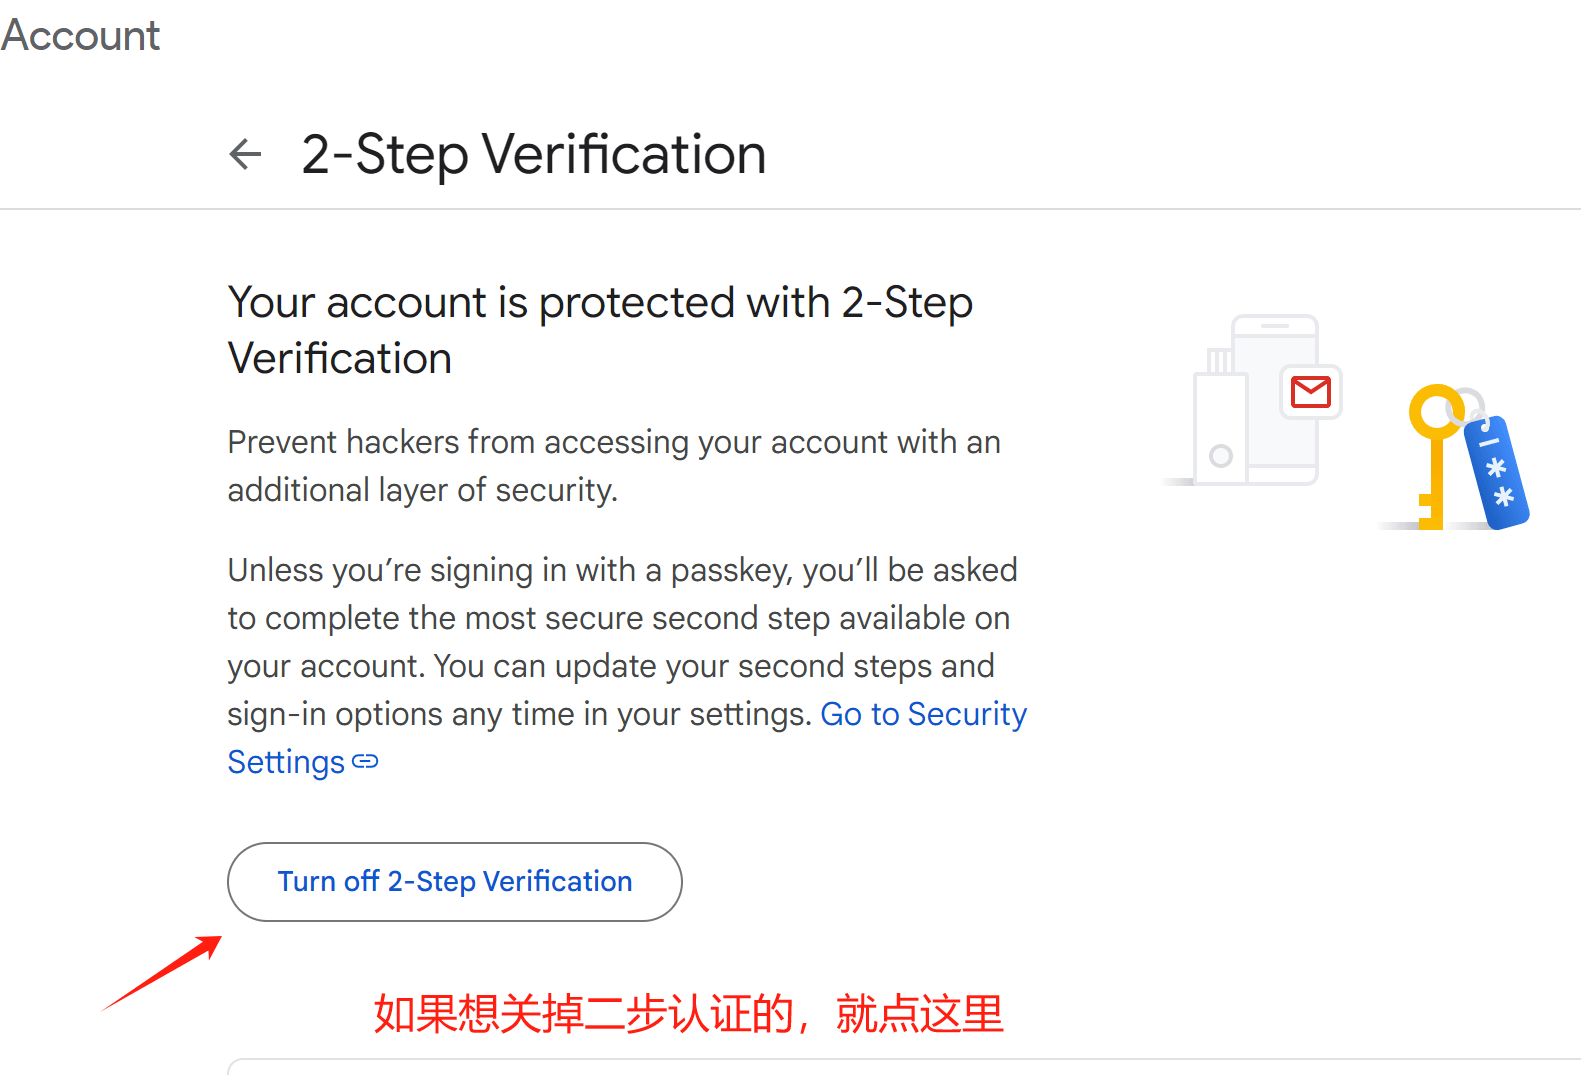Click the 2-Step Verification page title

point(534,154)
